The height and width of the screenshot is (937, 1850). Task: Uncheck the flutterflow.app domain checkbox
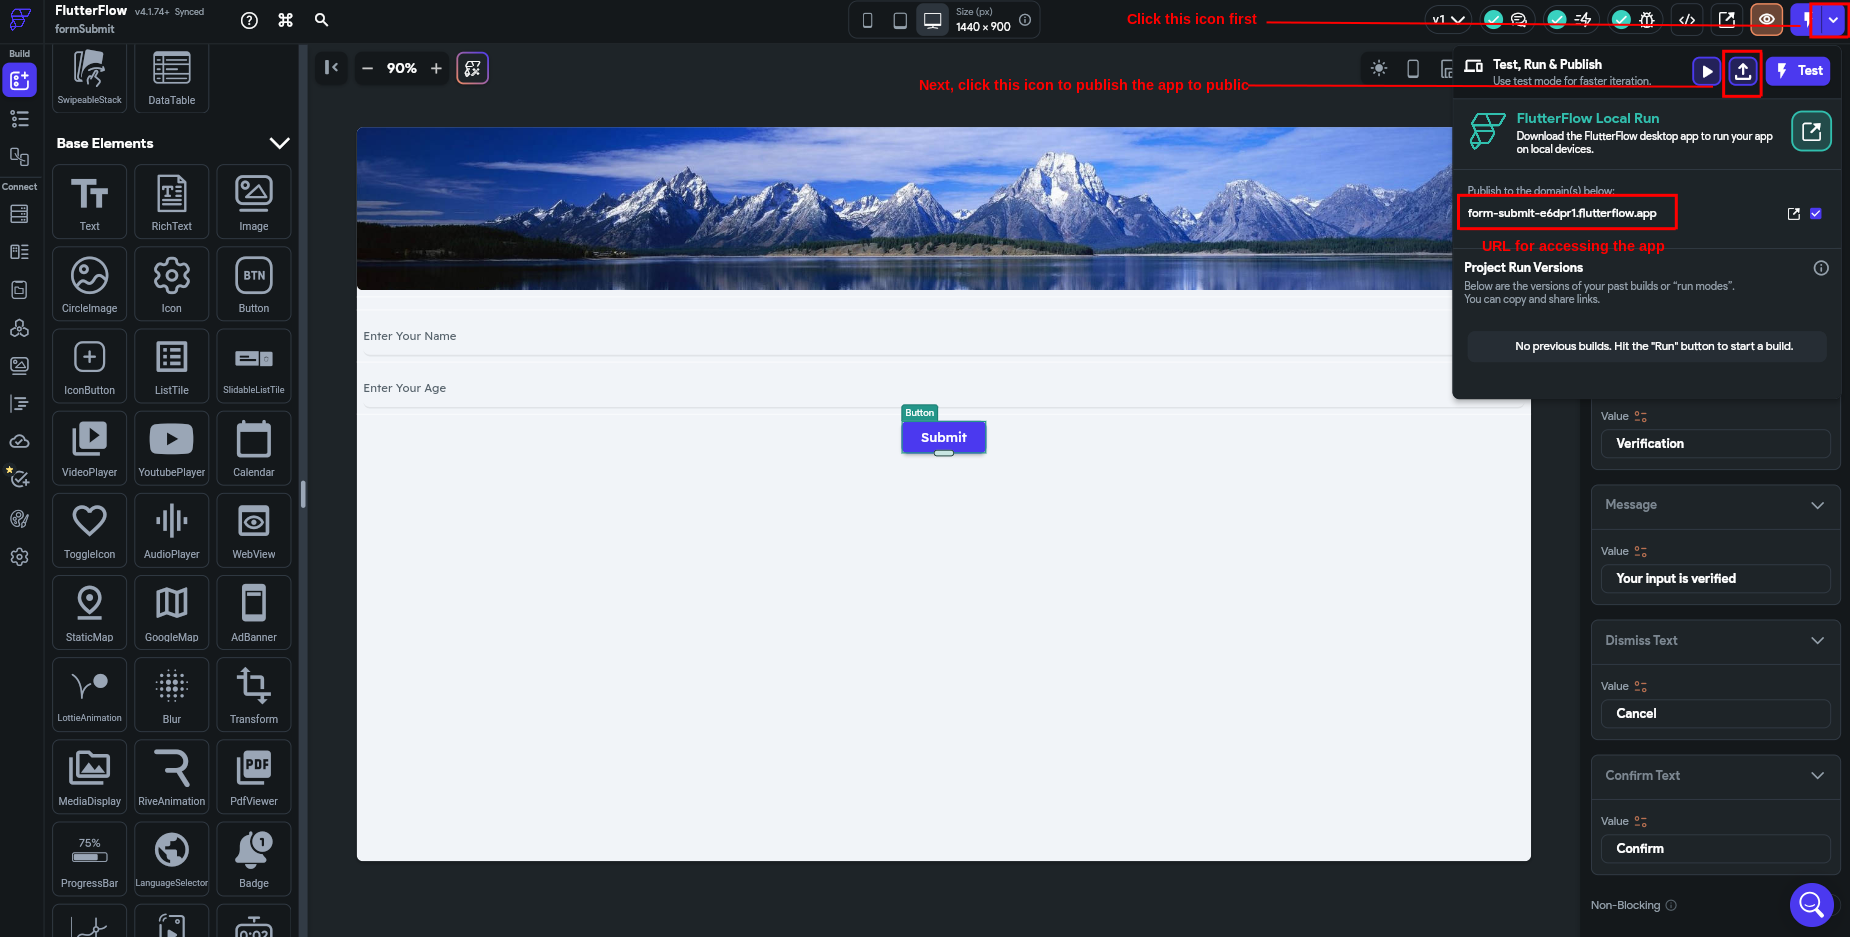(1816, 213)
